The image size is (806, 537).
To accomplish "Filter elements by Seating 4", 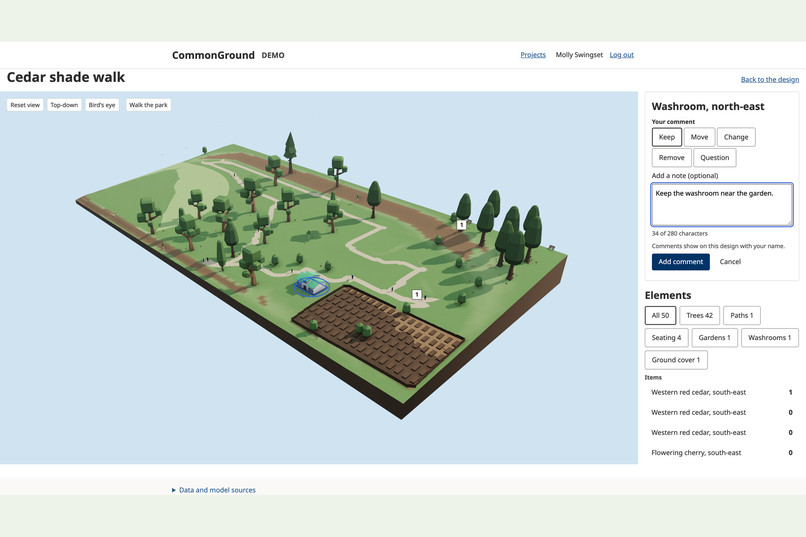I will (666, 338).
